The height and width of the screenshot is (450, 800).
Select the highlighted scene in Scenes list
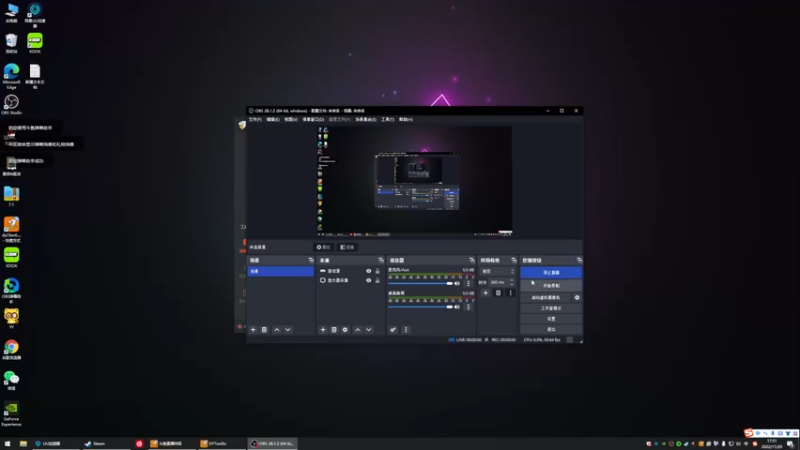click(x=281, y=271)
